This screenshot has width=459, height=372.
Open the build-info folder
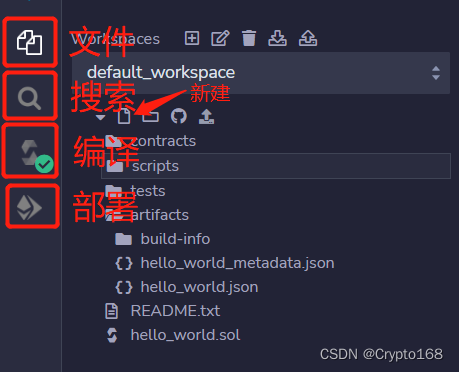tap(163, 239)
